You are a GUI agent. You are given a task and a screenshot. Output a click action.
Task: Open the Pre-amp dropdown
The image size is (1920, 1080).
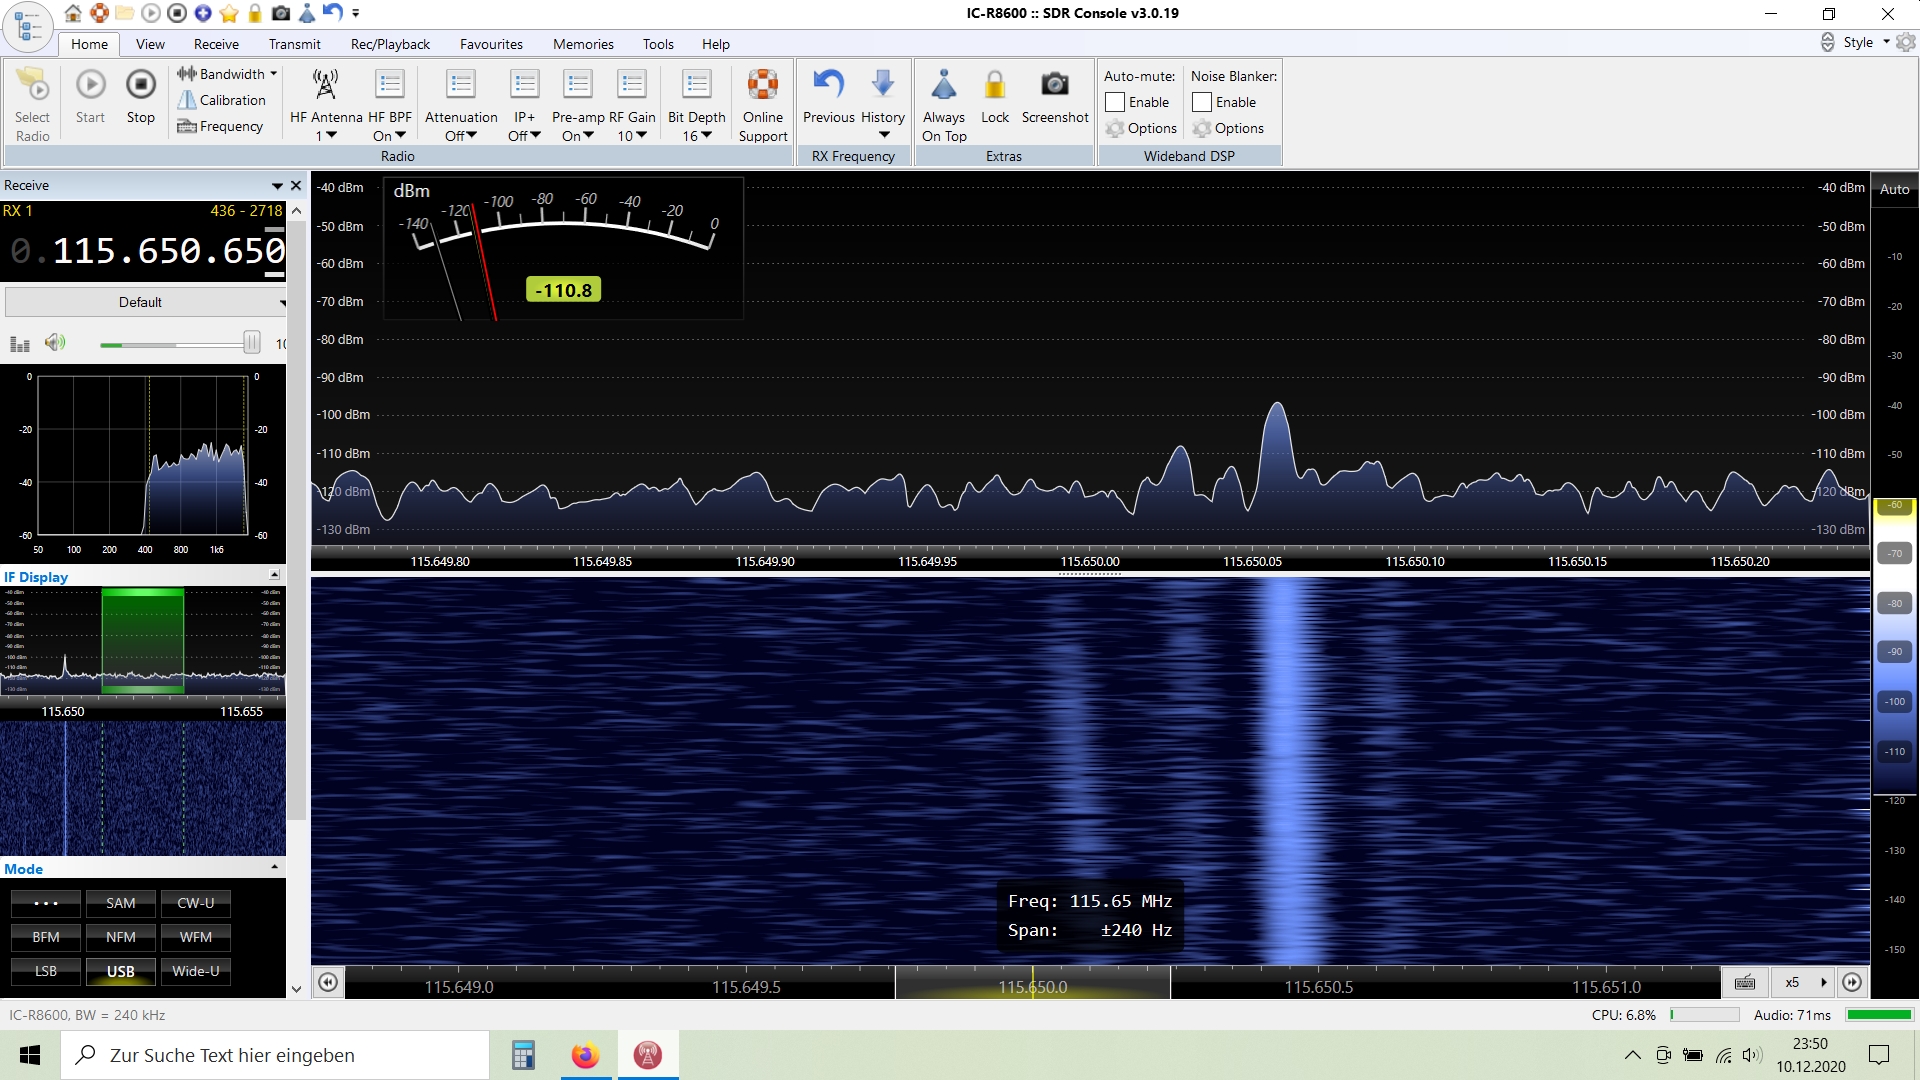[578, 105]
